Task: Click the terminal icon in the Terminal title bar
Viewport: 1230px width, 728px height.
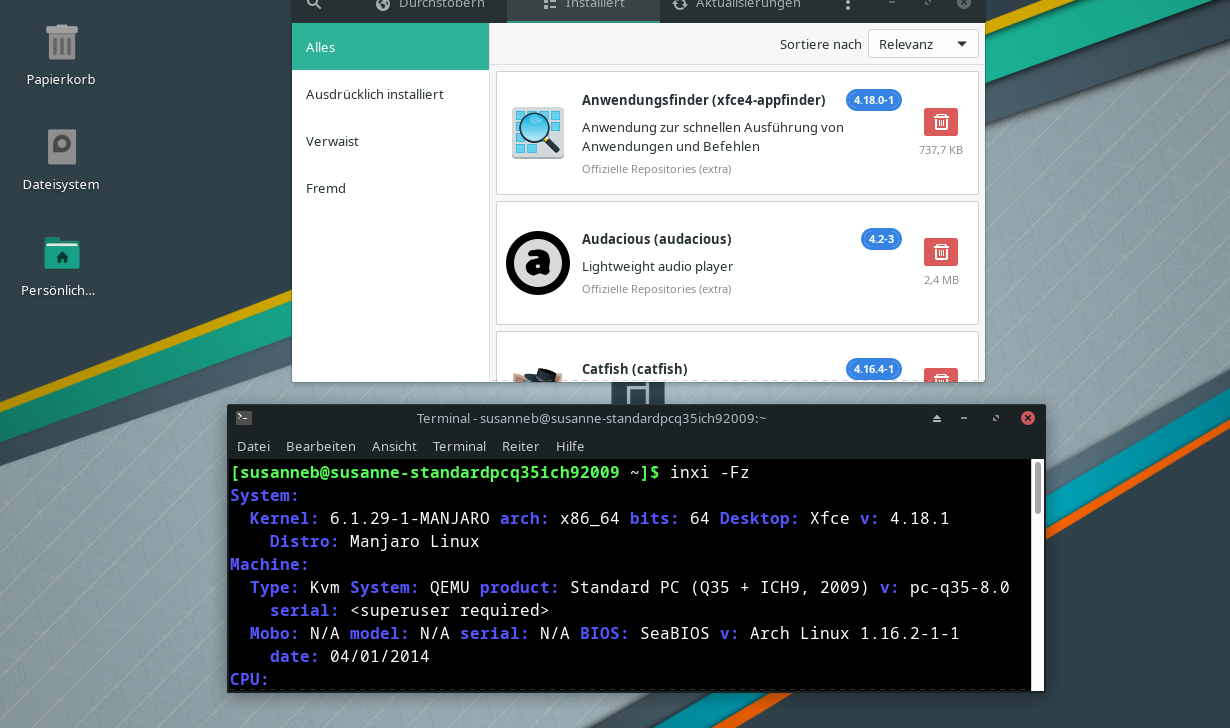Action: pyautogui.click(x=244, y=418)
